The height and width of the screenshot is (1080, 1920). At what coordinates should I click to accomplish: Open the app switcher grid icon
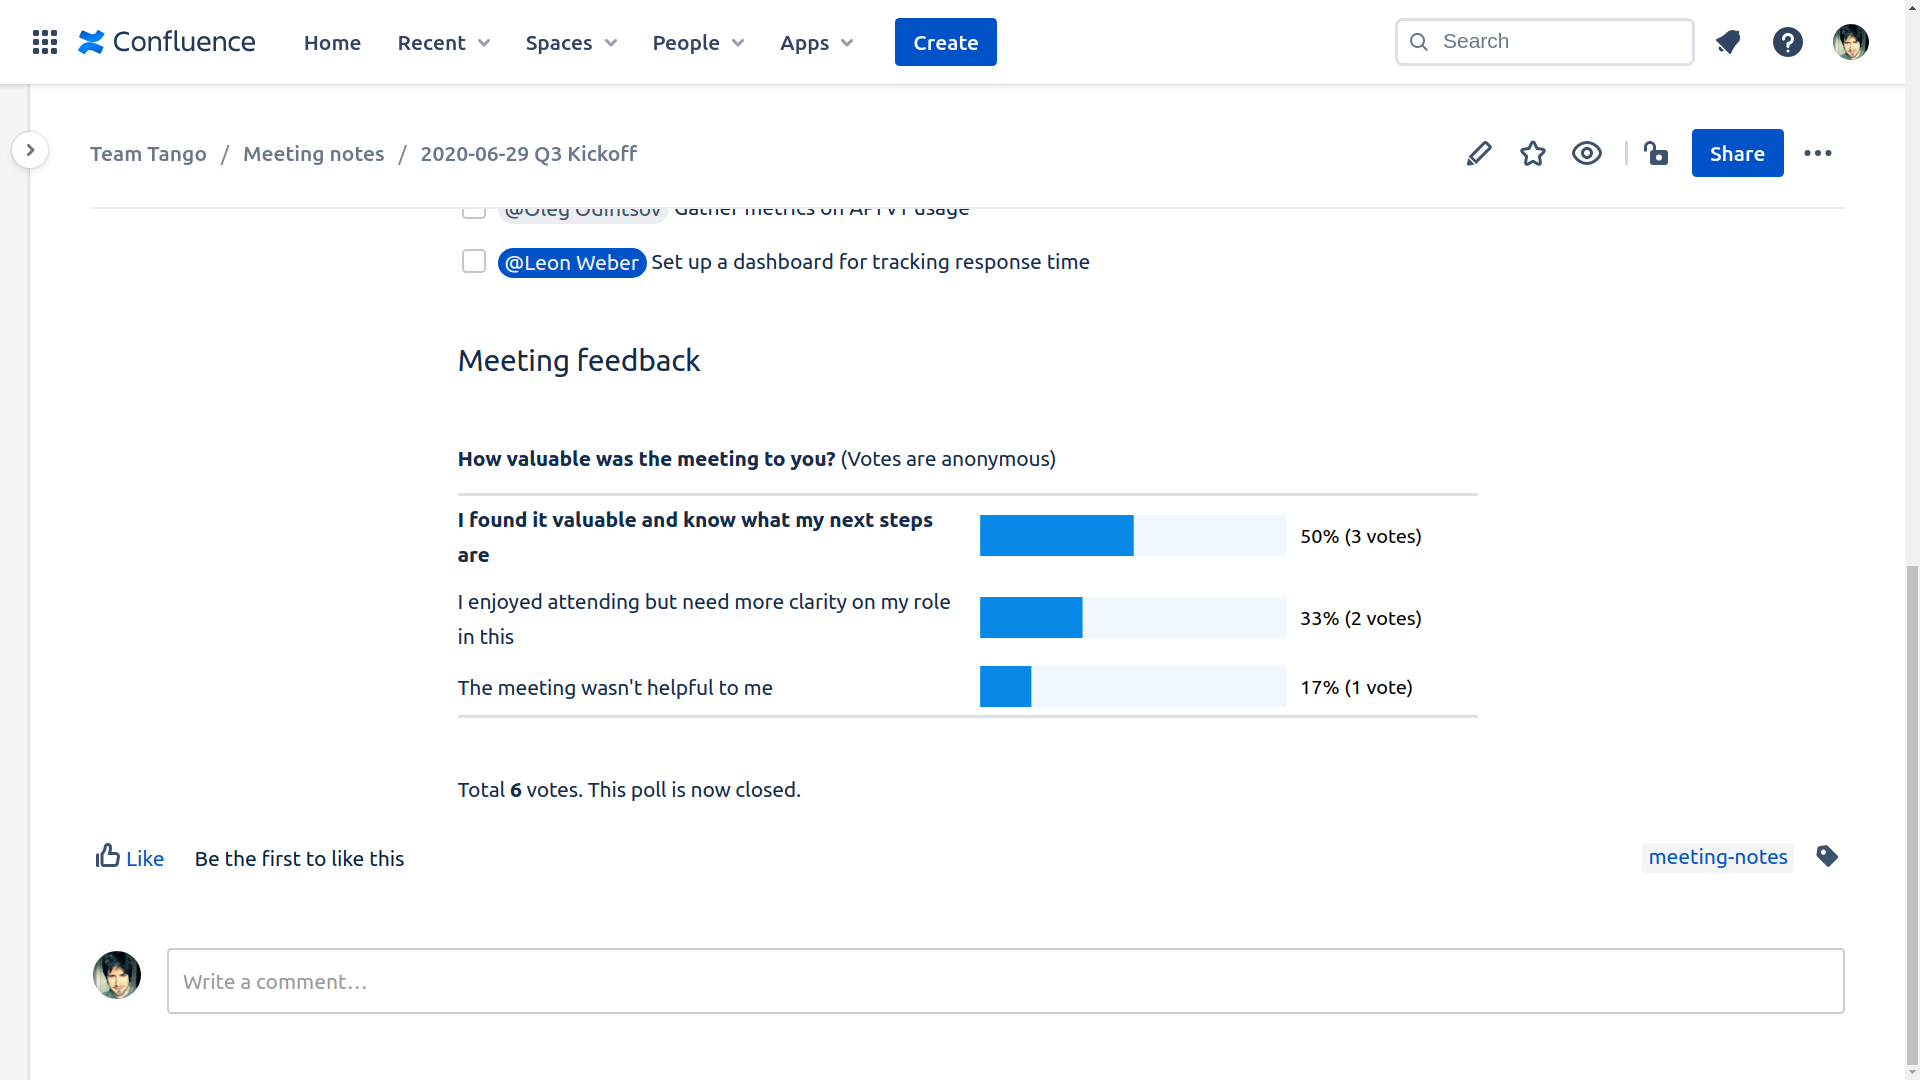44,42
